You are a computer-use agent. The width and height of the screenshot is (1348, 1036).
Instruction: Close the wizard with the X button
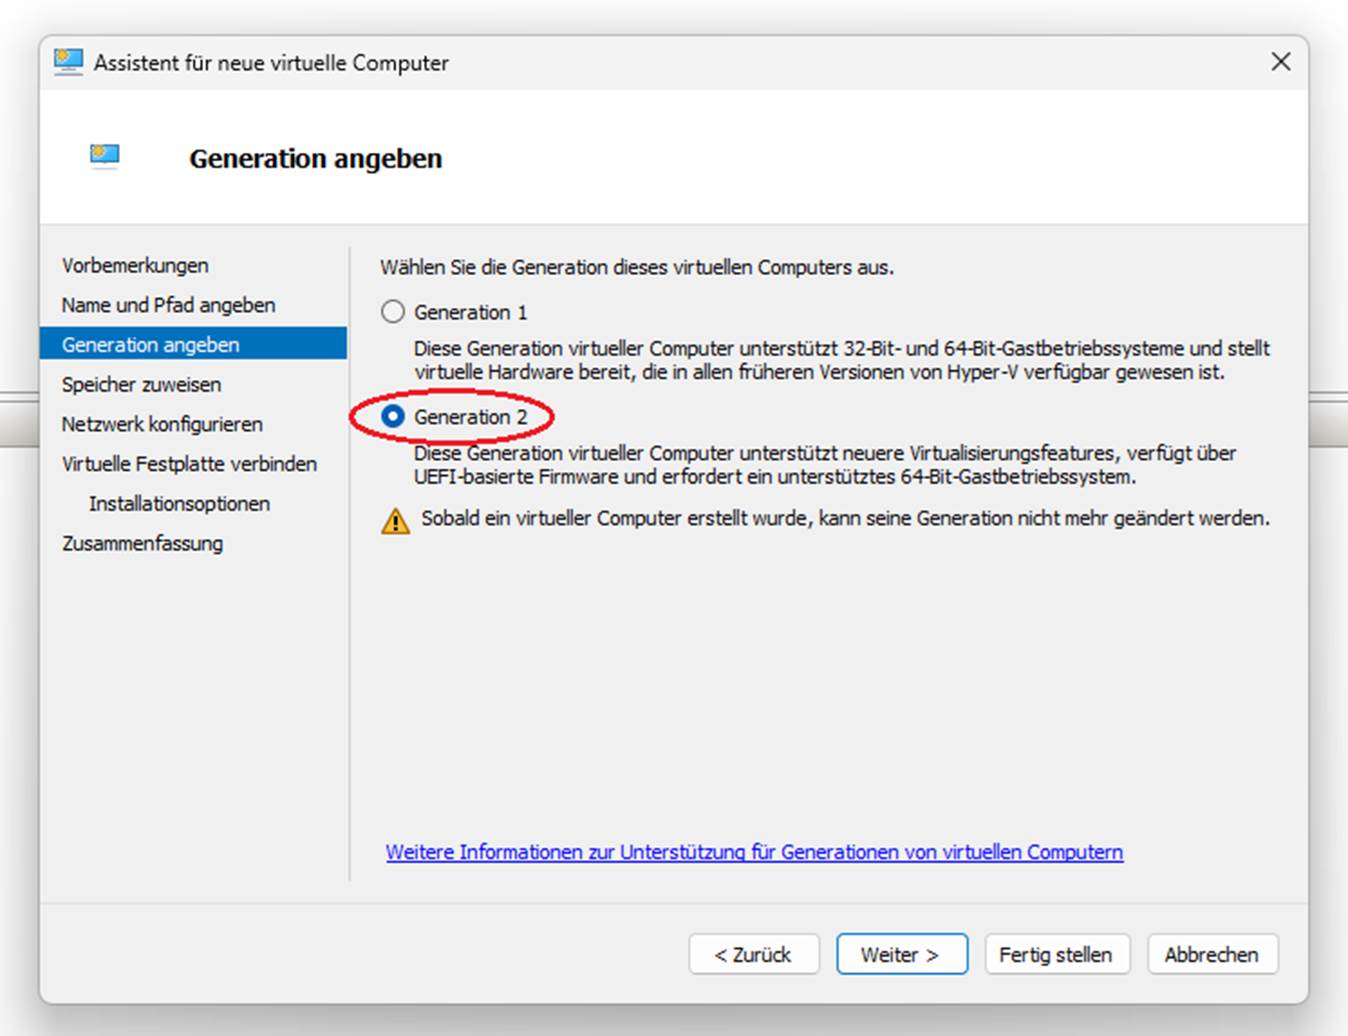point(1280,62)
